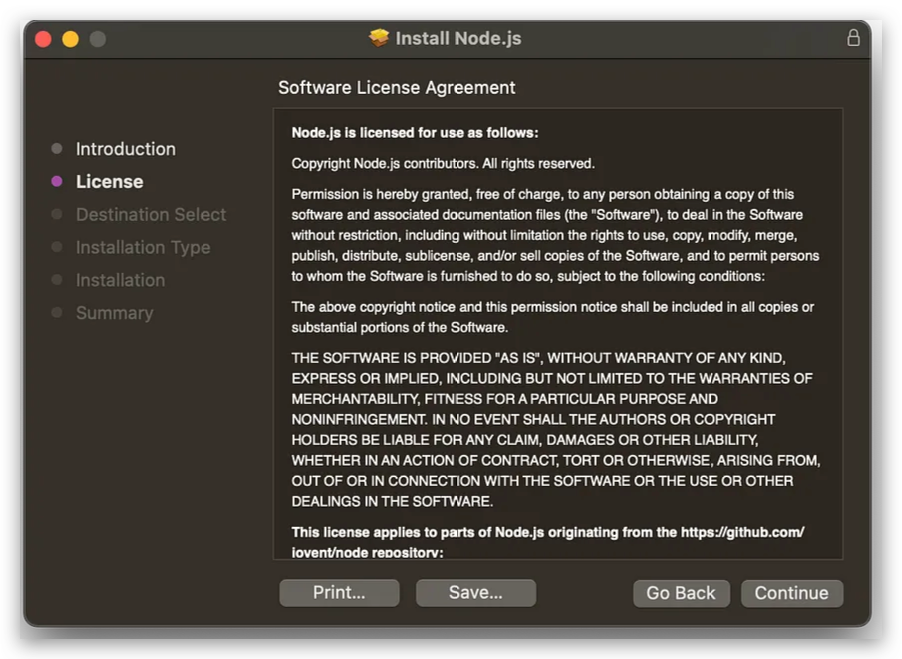Click the bullet beside Installation Type
This screenshot has height=659, width=902.
(57, 247)
